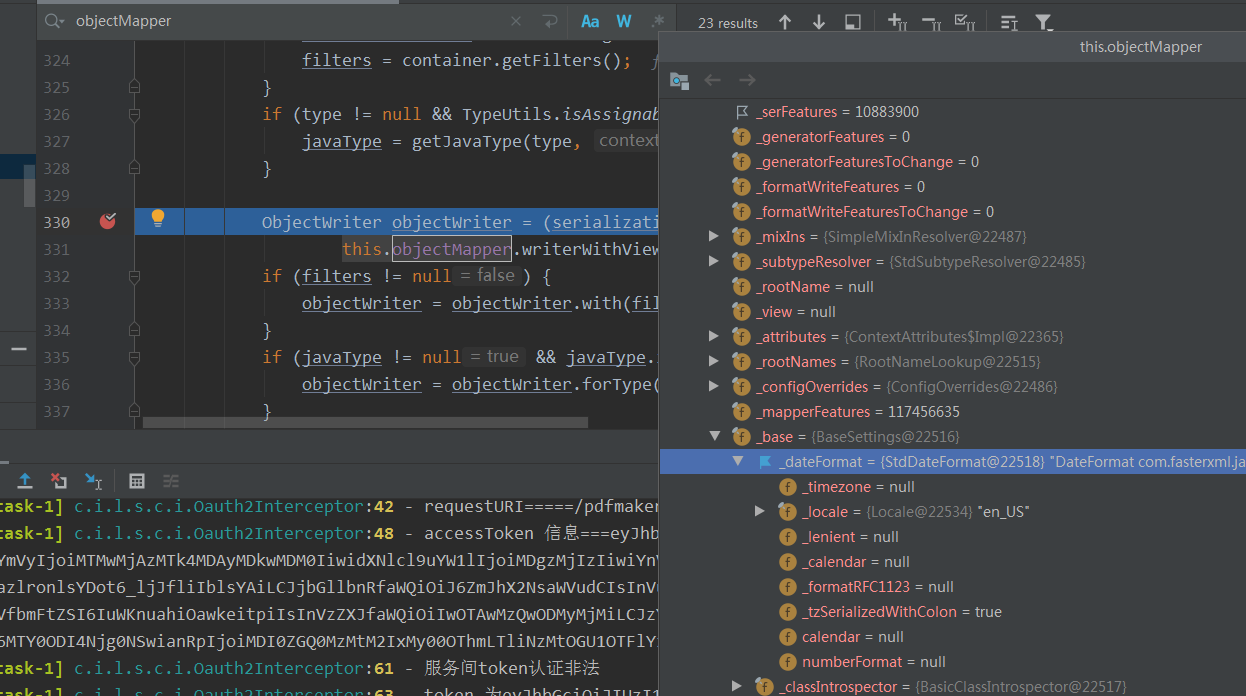This screenshot has height=696, width=1246.
Task: Click the back arrow in popup
Action: (x=713, y=80)
